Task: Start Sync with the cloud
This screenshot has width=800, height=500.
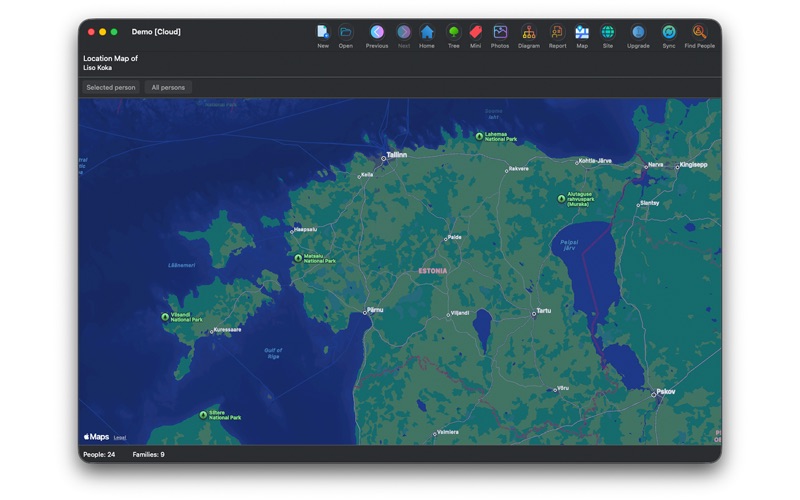Action: click(669, 32)
